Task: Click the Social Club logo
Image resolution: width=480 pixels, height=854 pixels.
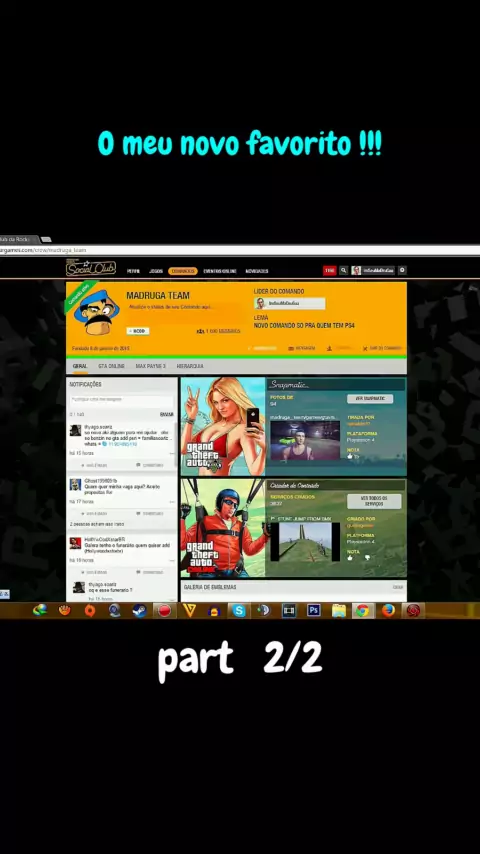Action: [x=90, y=268]
